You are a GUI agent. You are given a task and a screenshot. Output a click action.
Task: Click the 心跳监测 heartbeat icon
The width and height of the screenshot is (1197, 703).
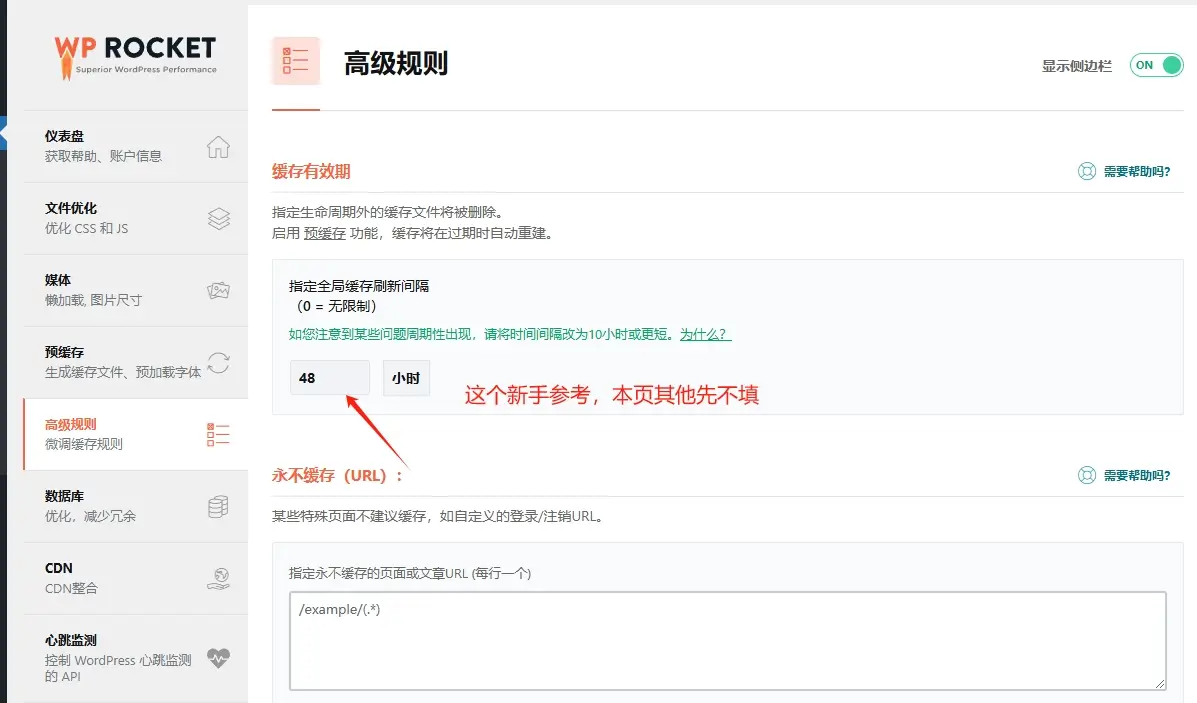point(218,658)
